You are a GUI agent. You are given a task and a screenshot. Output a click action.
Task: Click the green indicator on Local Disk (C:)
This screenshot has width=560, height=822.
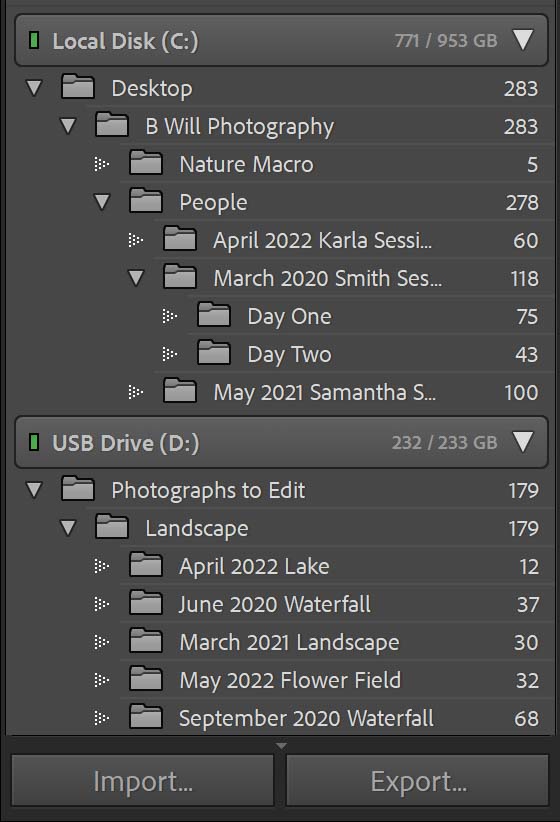point(34,40)
